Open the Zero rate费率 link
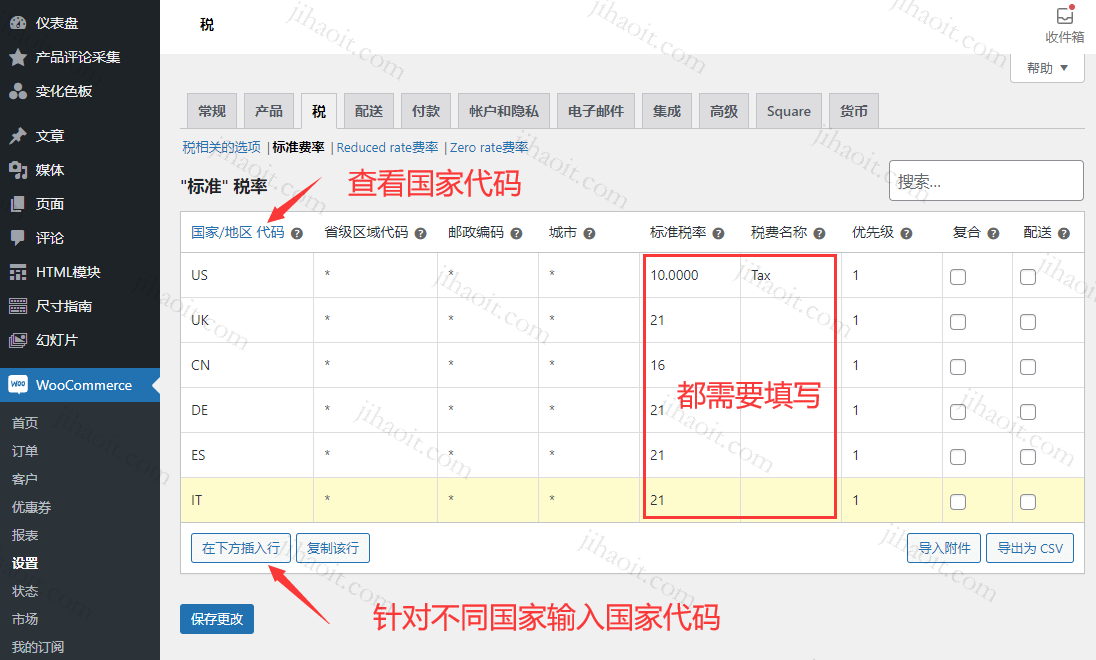The image size is (1096, 660). pyautogui.click(x=489, y=148)
